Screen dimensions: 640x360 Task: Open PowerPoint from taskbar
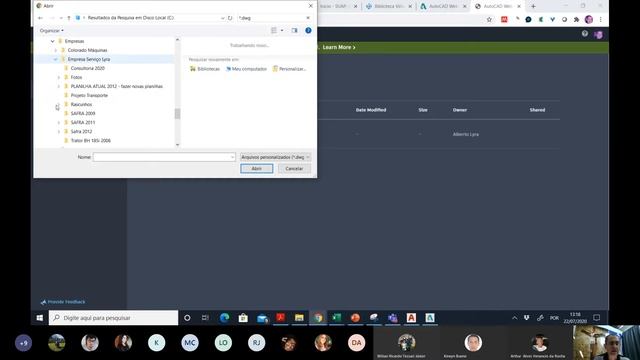click(x=355, y=318)
